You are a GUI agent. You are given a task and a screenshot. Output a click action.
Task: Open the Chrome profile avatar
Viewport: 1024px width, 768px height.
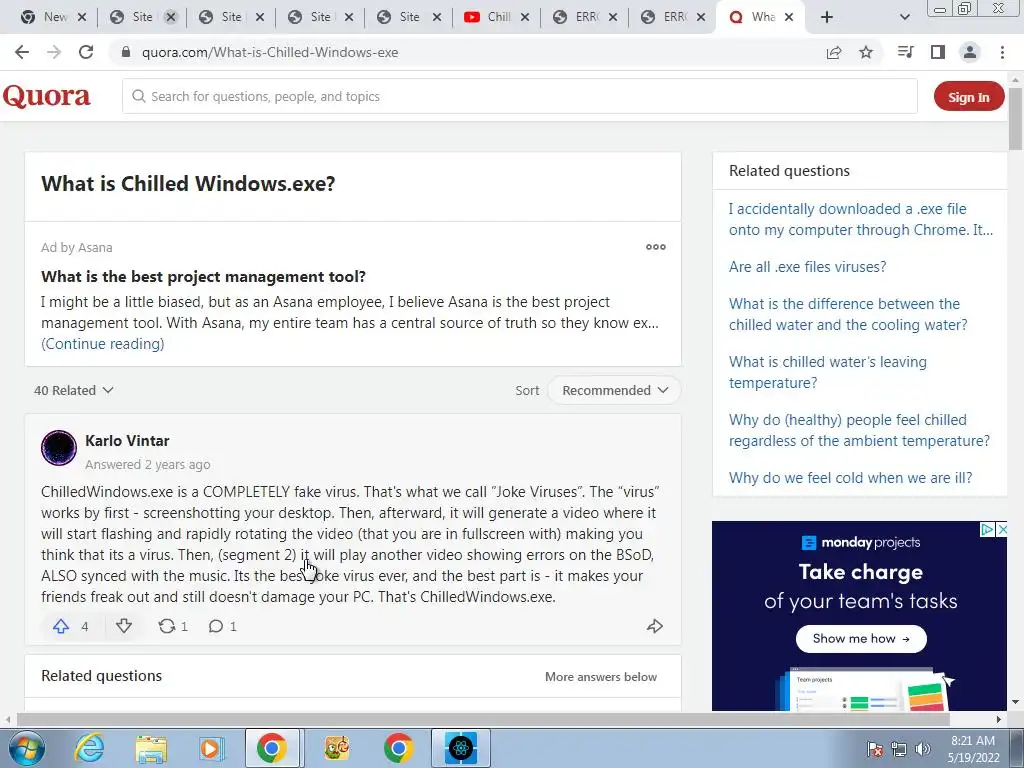tap(970, 52)
